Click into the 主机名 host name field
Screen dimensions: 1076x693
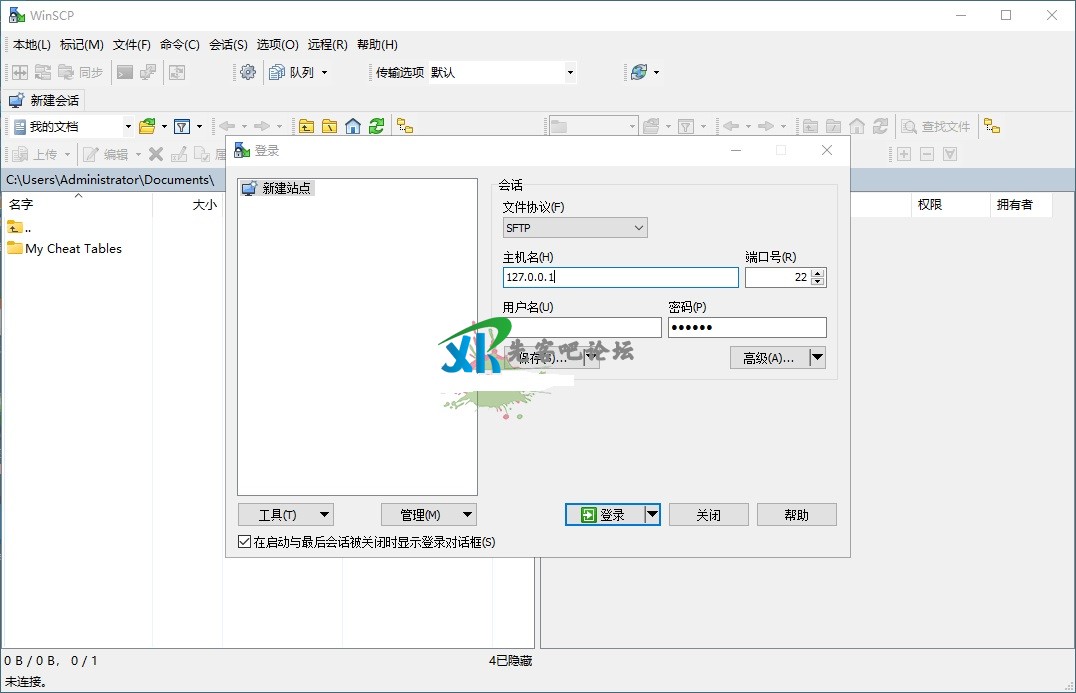(620, 278)
